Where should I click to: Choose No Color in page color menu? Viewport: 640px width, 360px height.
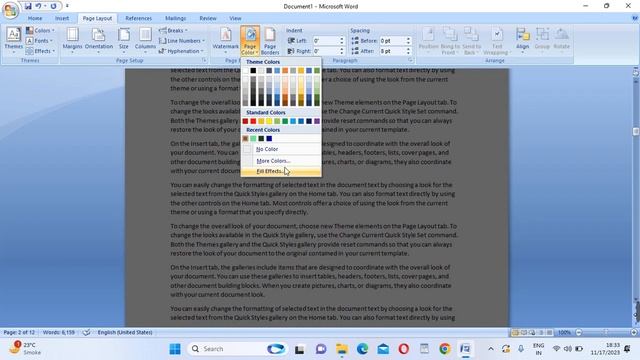point(281,149)
